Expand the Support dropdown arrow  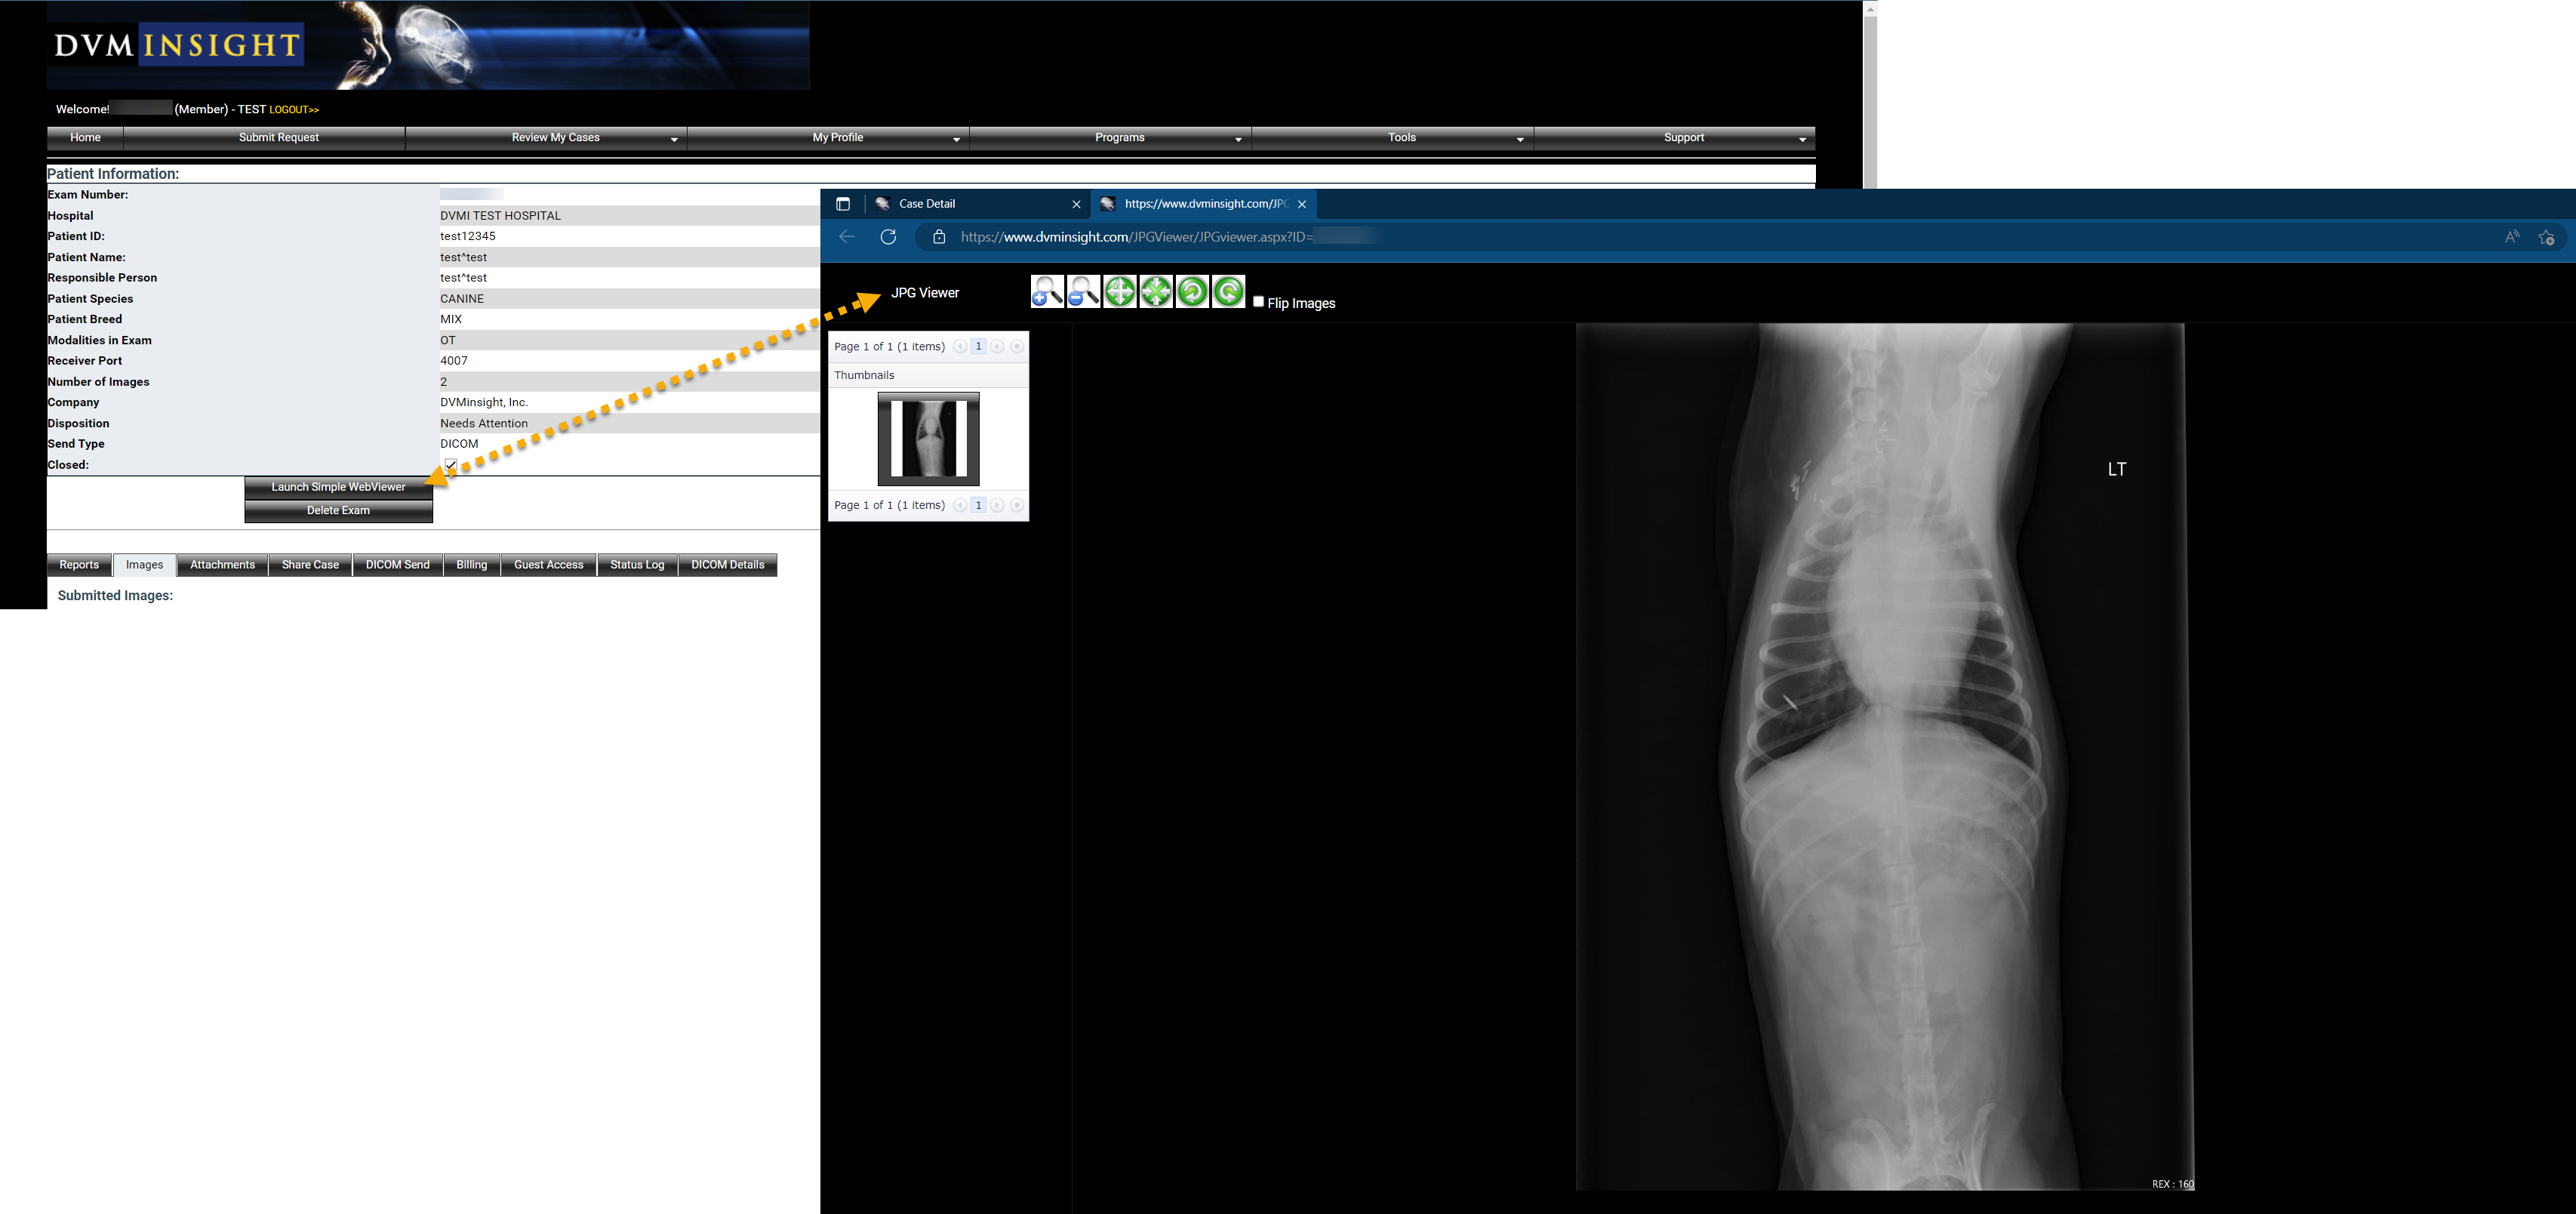1802,140
